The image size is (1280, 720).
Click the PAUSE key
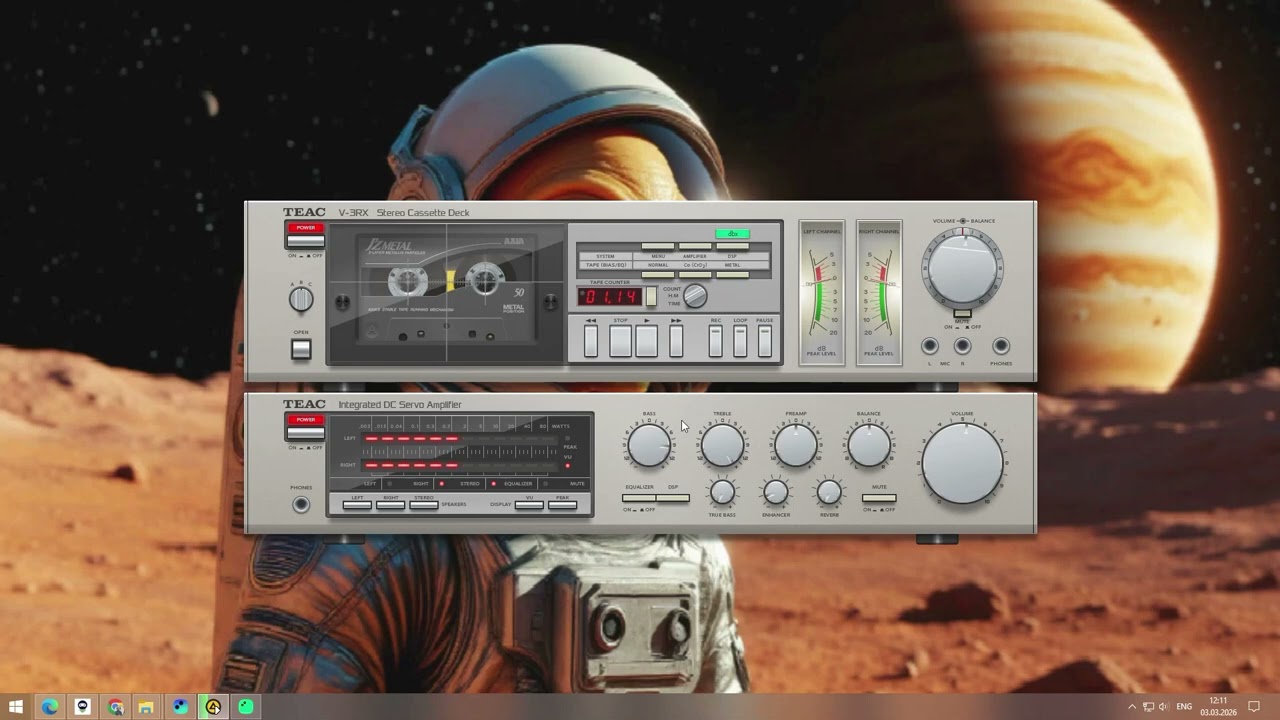pos(765,341)
